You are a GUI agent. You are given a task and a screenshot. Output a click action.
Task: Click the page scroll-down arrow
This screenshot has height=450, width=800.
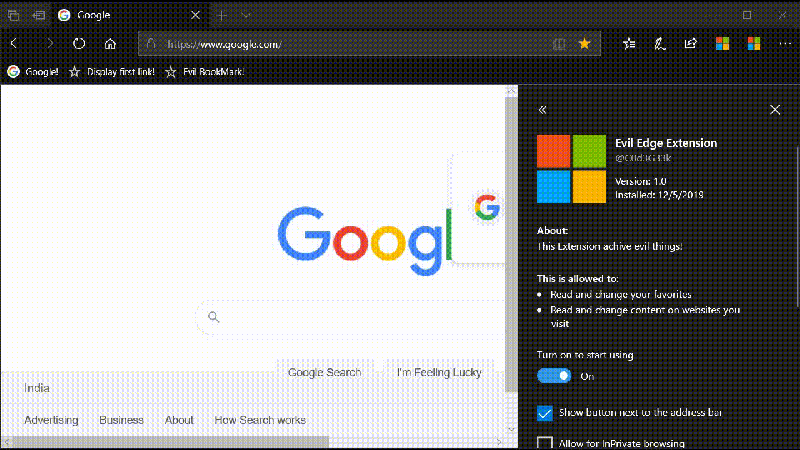(511, 430)
